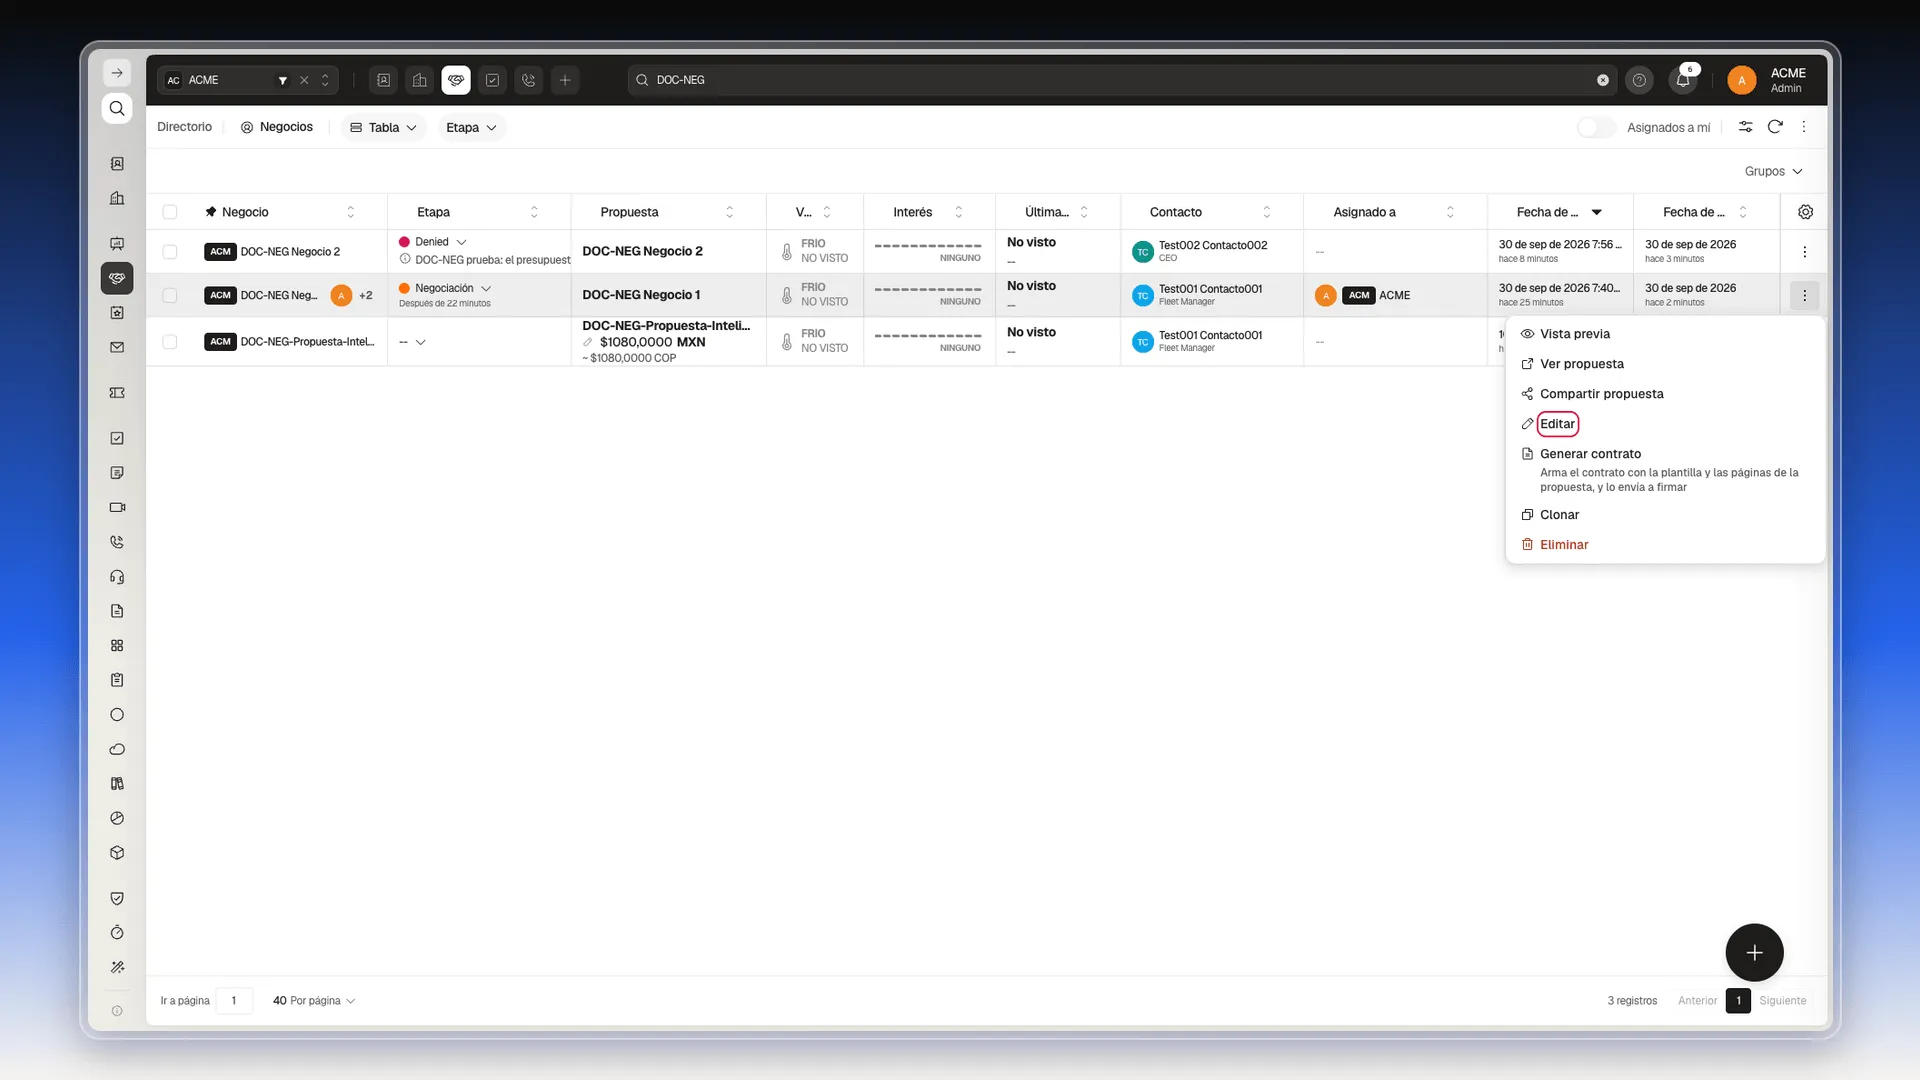Check the DOC-NEG Neg... Negociación row checkbox
Image resolution: width=1920 pixels, height=1080 pixels.
click(x=170, y=296)
